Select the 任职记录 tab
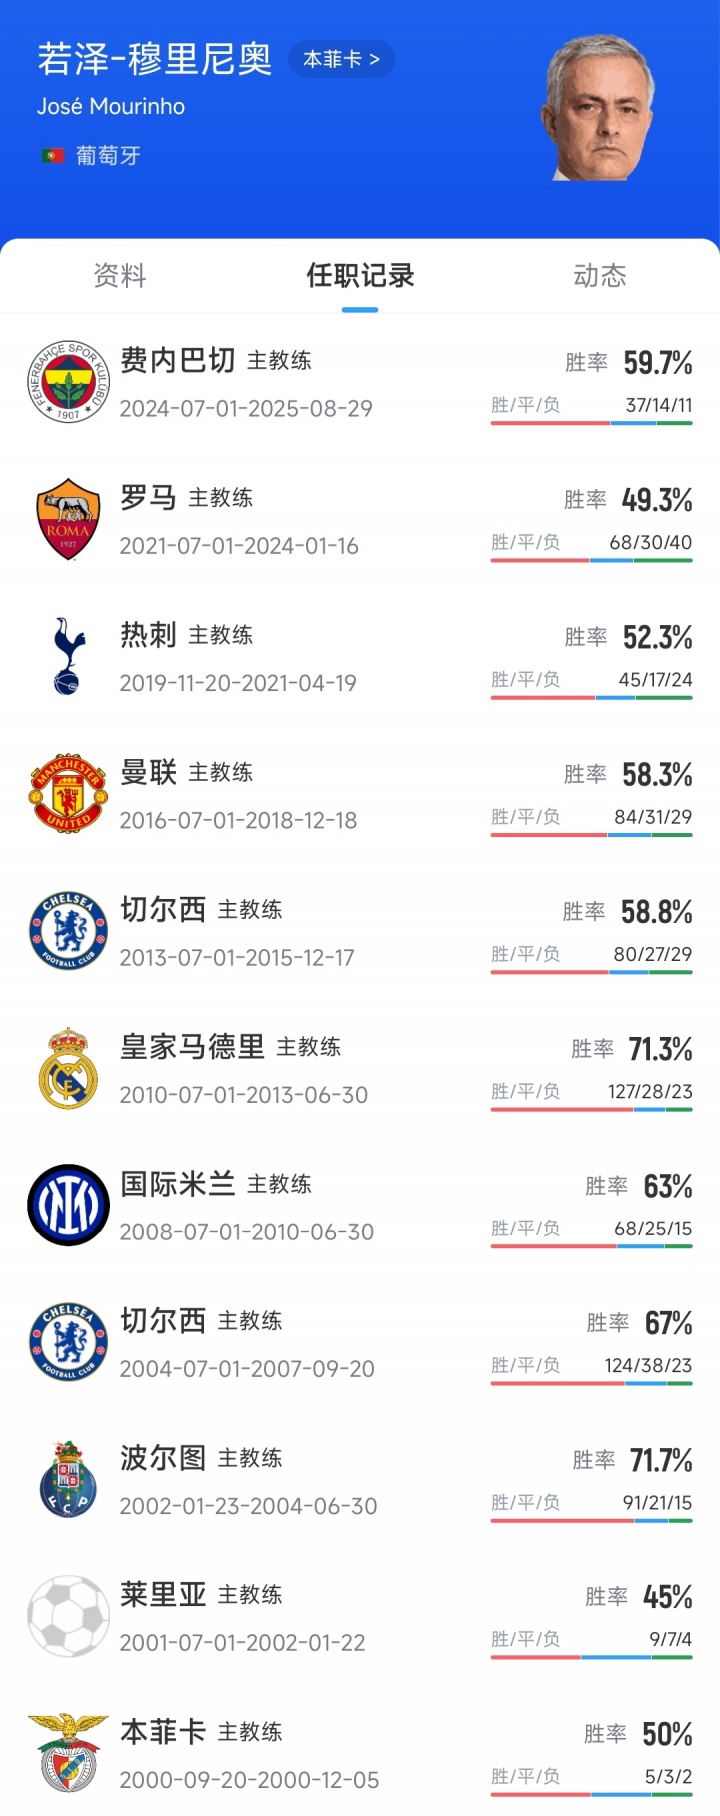Image resolution: width=720 pixels, height=1816 pixels. (360, 275)
